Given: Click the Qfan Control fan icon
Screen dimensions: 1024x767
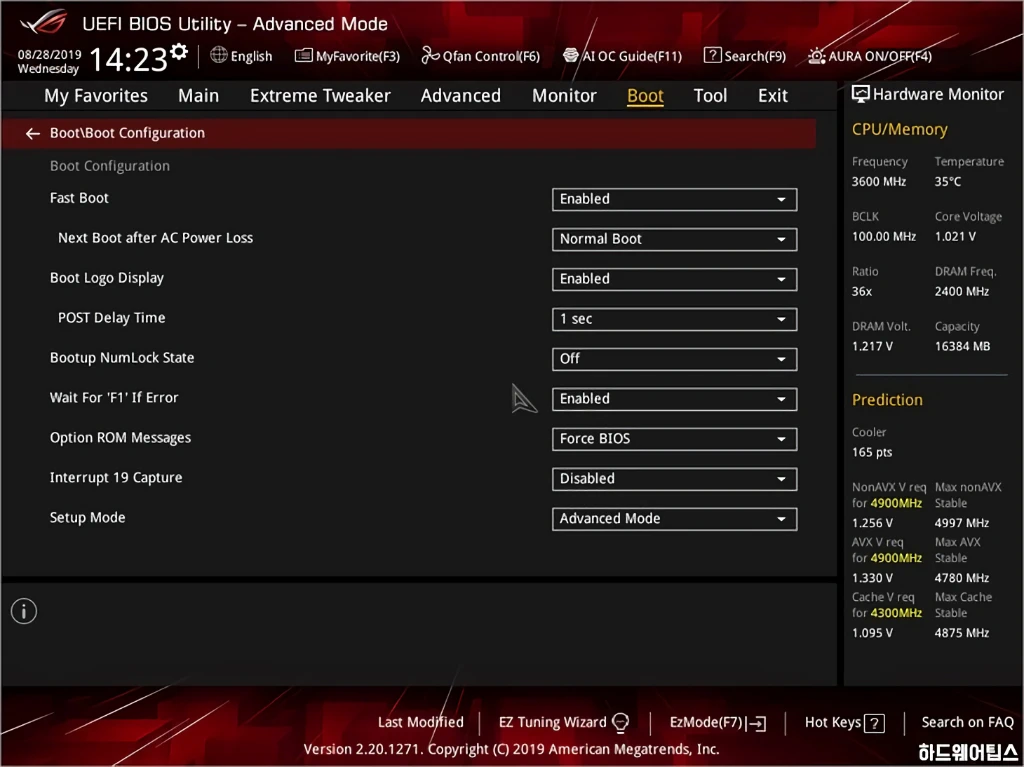Looking at the screenshot, I should coord(430,56).
